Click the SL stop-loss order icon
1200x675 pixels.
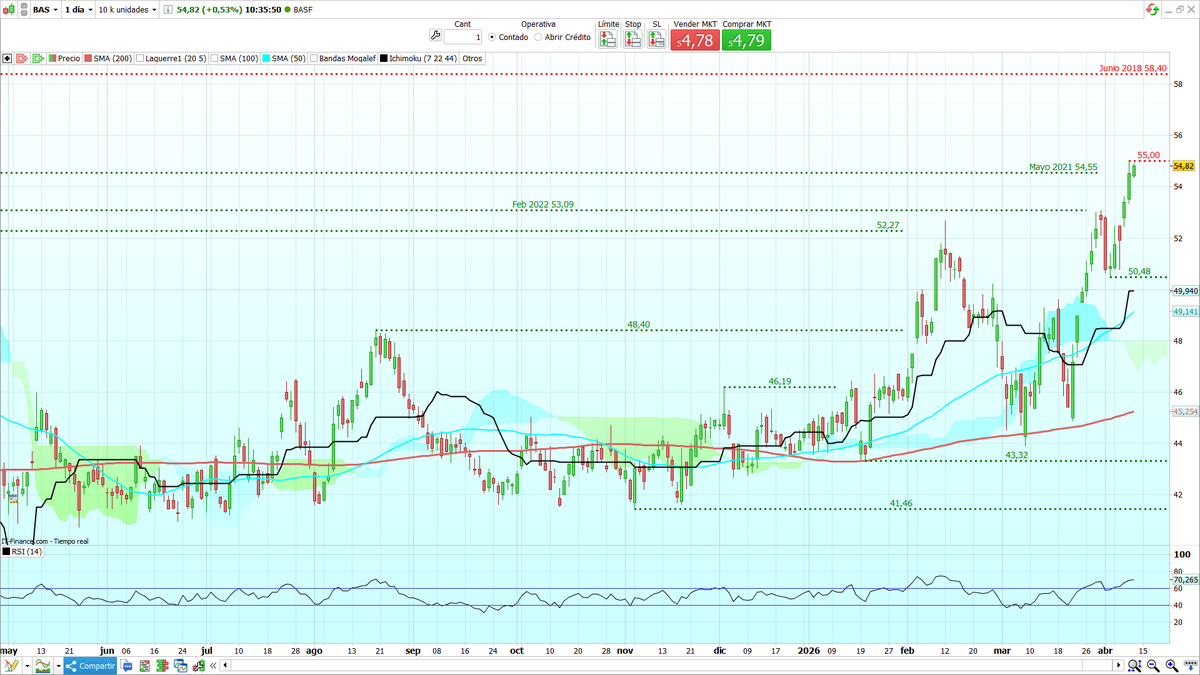(x=657, y=40)
